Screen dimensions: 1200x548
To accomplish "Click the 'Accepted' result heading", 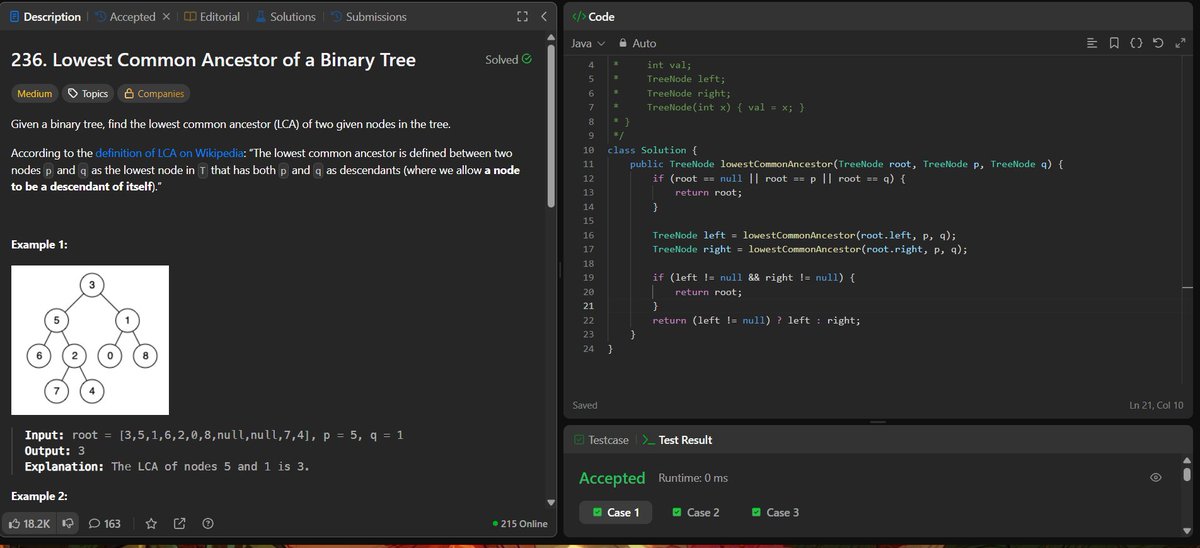I will (x=612, y=478).
